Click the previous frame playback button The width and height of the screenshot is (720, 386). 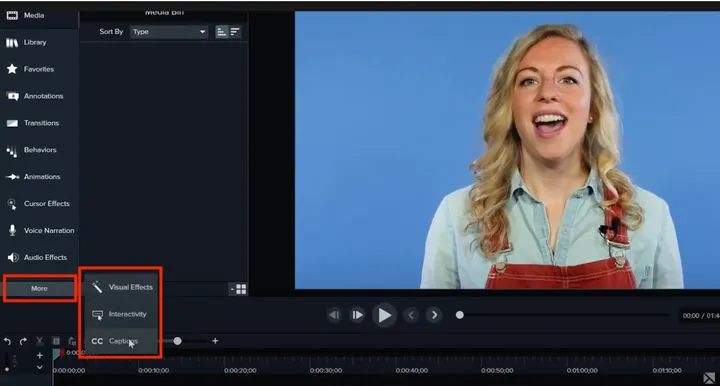pos(334,315)
